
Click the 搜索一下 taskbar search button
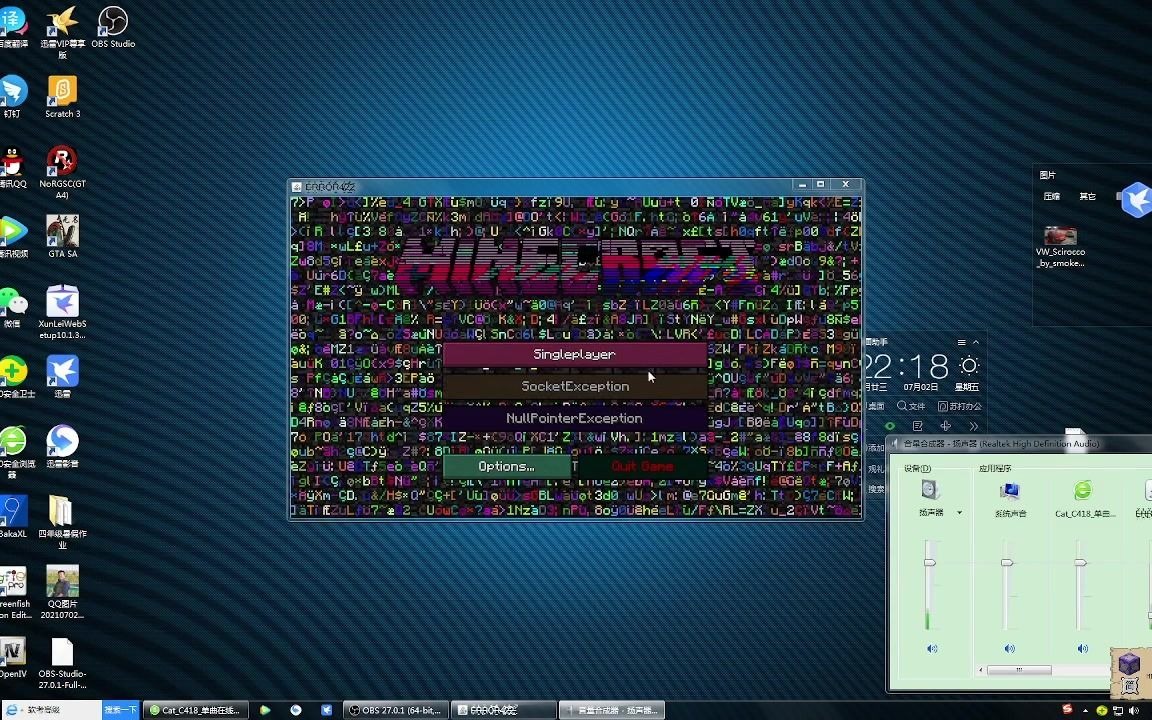(120, 710)
